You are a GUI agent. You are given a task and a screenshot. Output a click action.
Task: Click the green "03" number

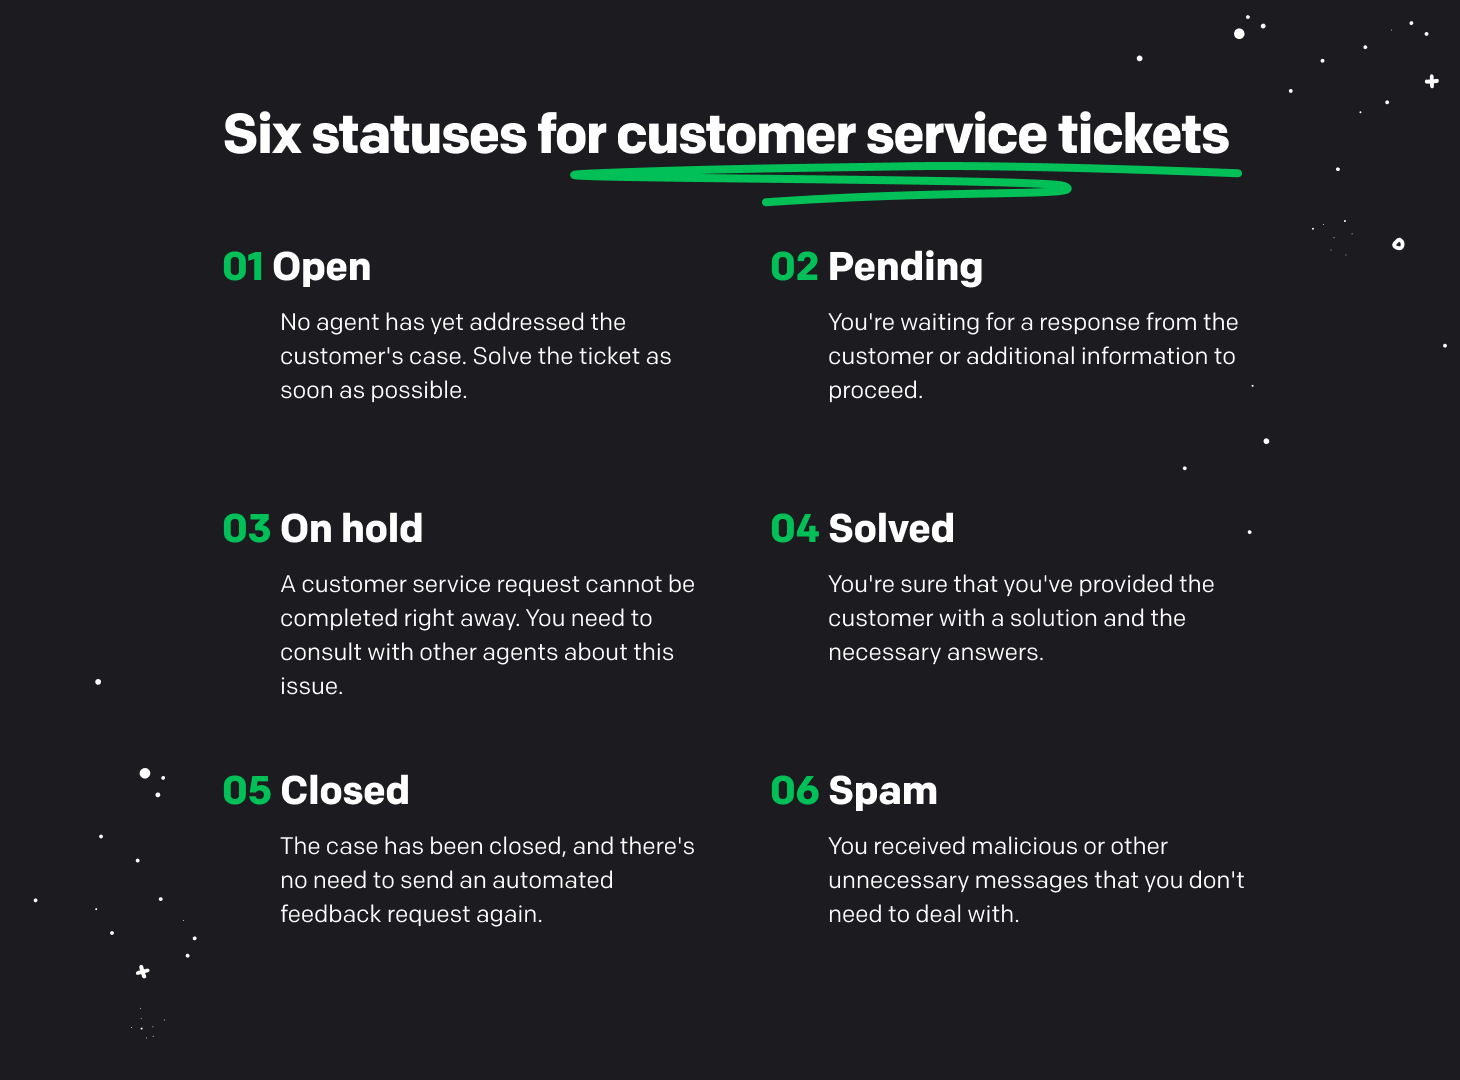click(246, 529)
